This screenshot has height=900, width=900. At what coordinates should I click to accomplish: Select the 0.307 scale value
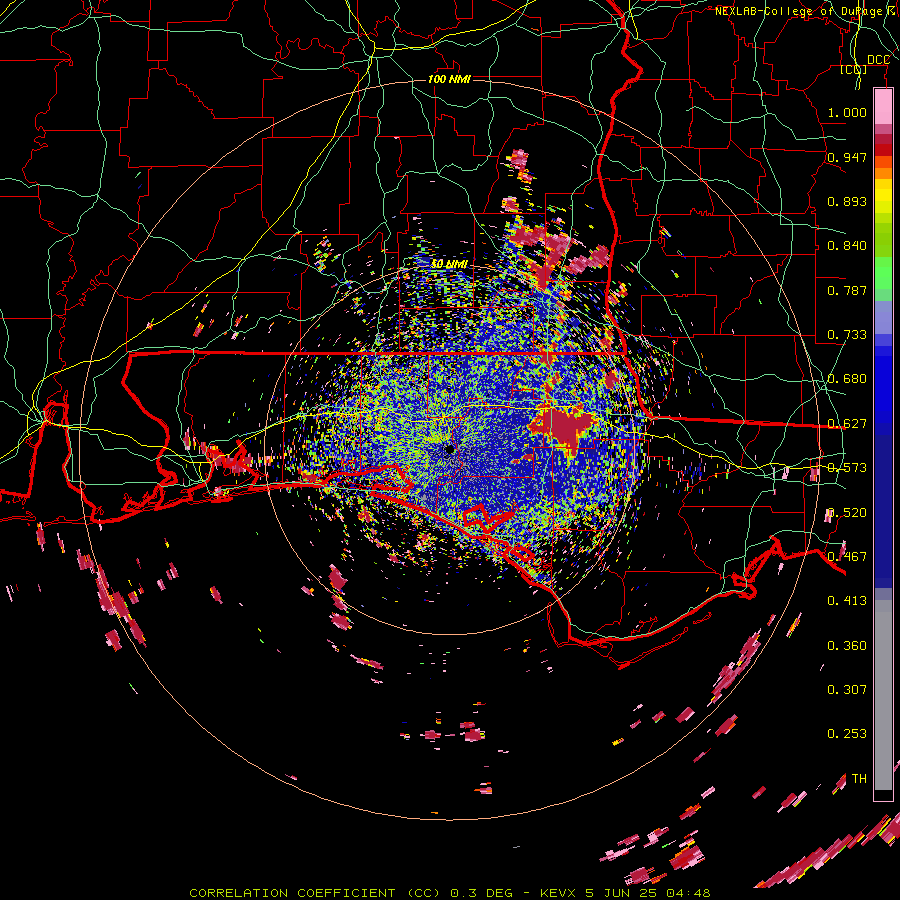pyautogui.click(x=847, y=689)
